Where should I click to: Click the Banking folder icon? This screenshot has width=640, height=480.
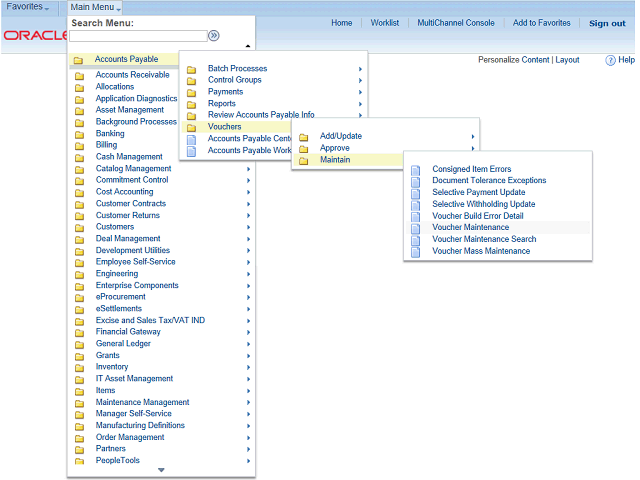click(x=80, y=135)
